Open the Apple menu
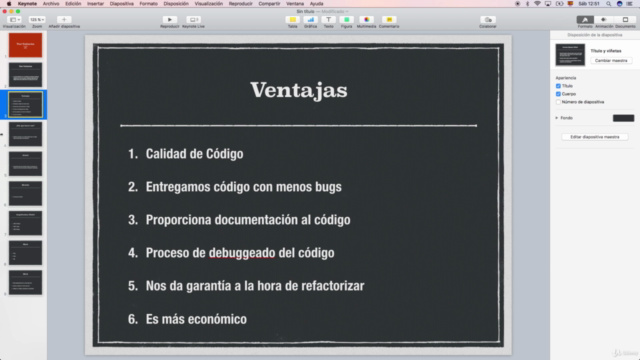 click(9, 4)
